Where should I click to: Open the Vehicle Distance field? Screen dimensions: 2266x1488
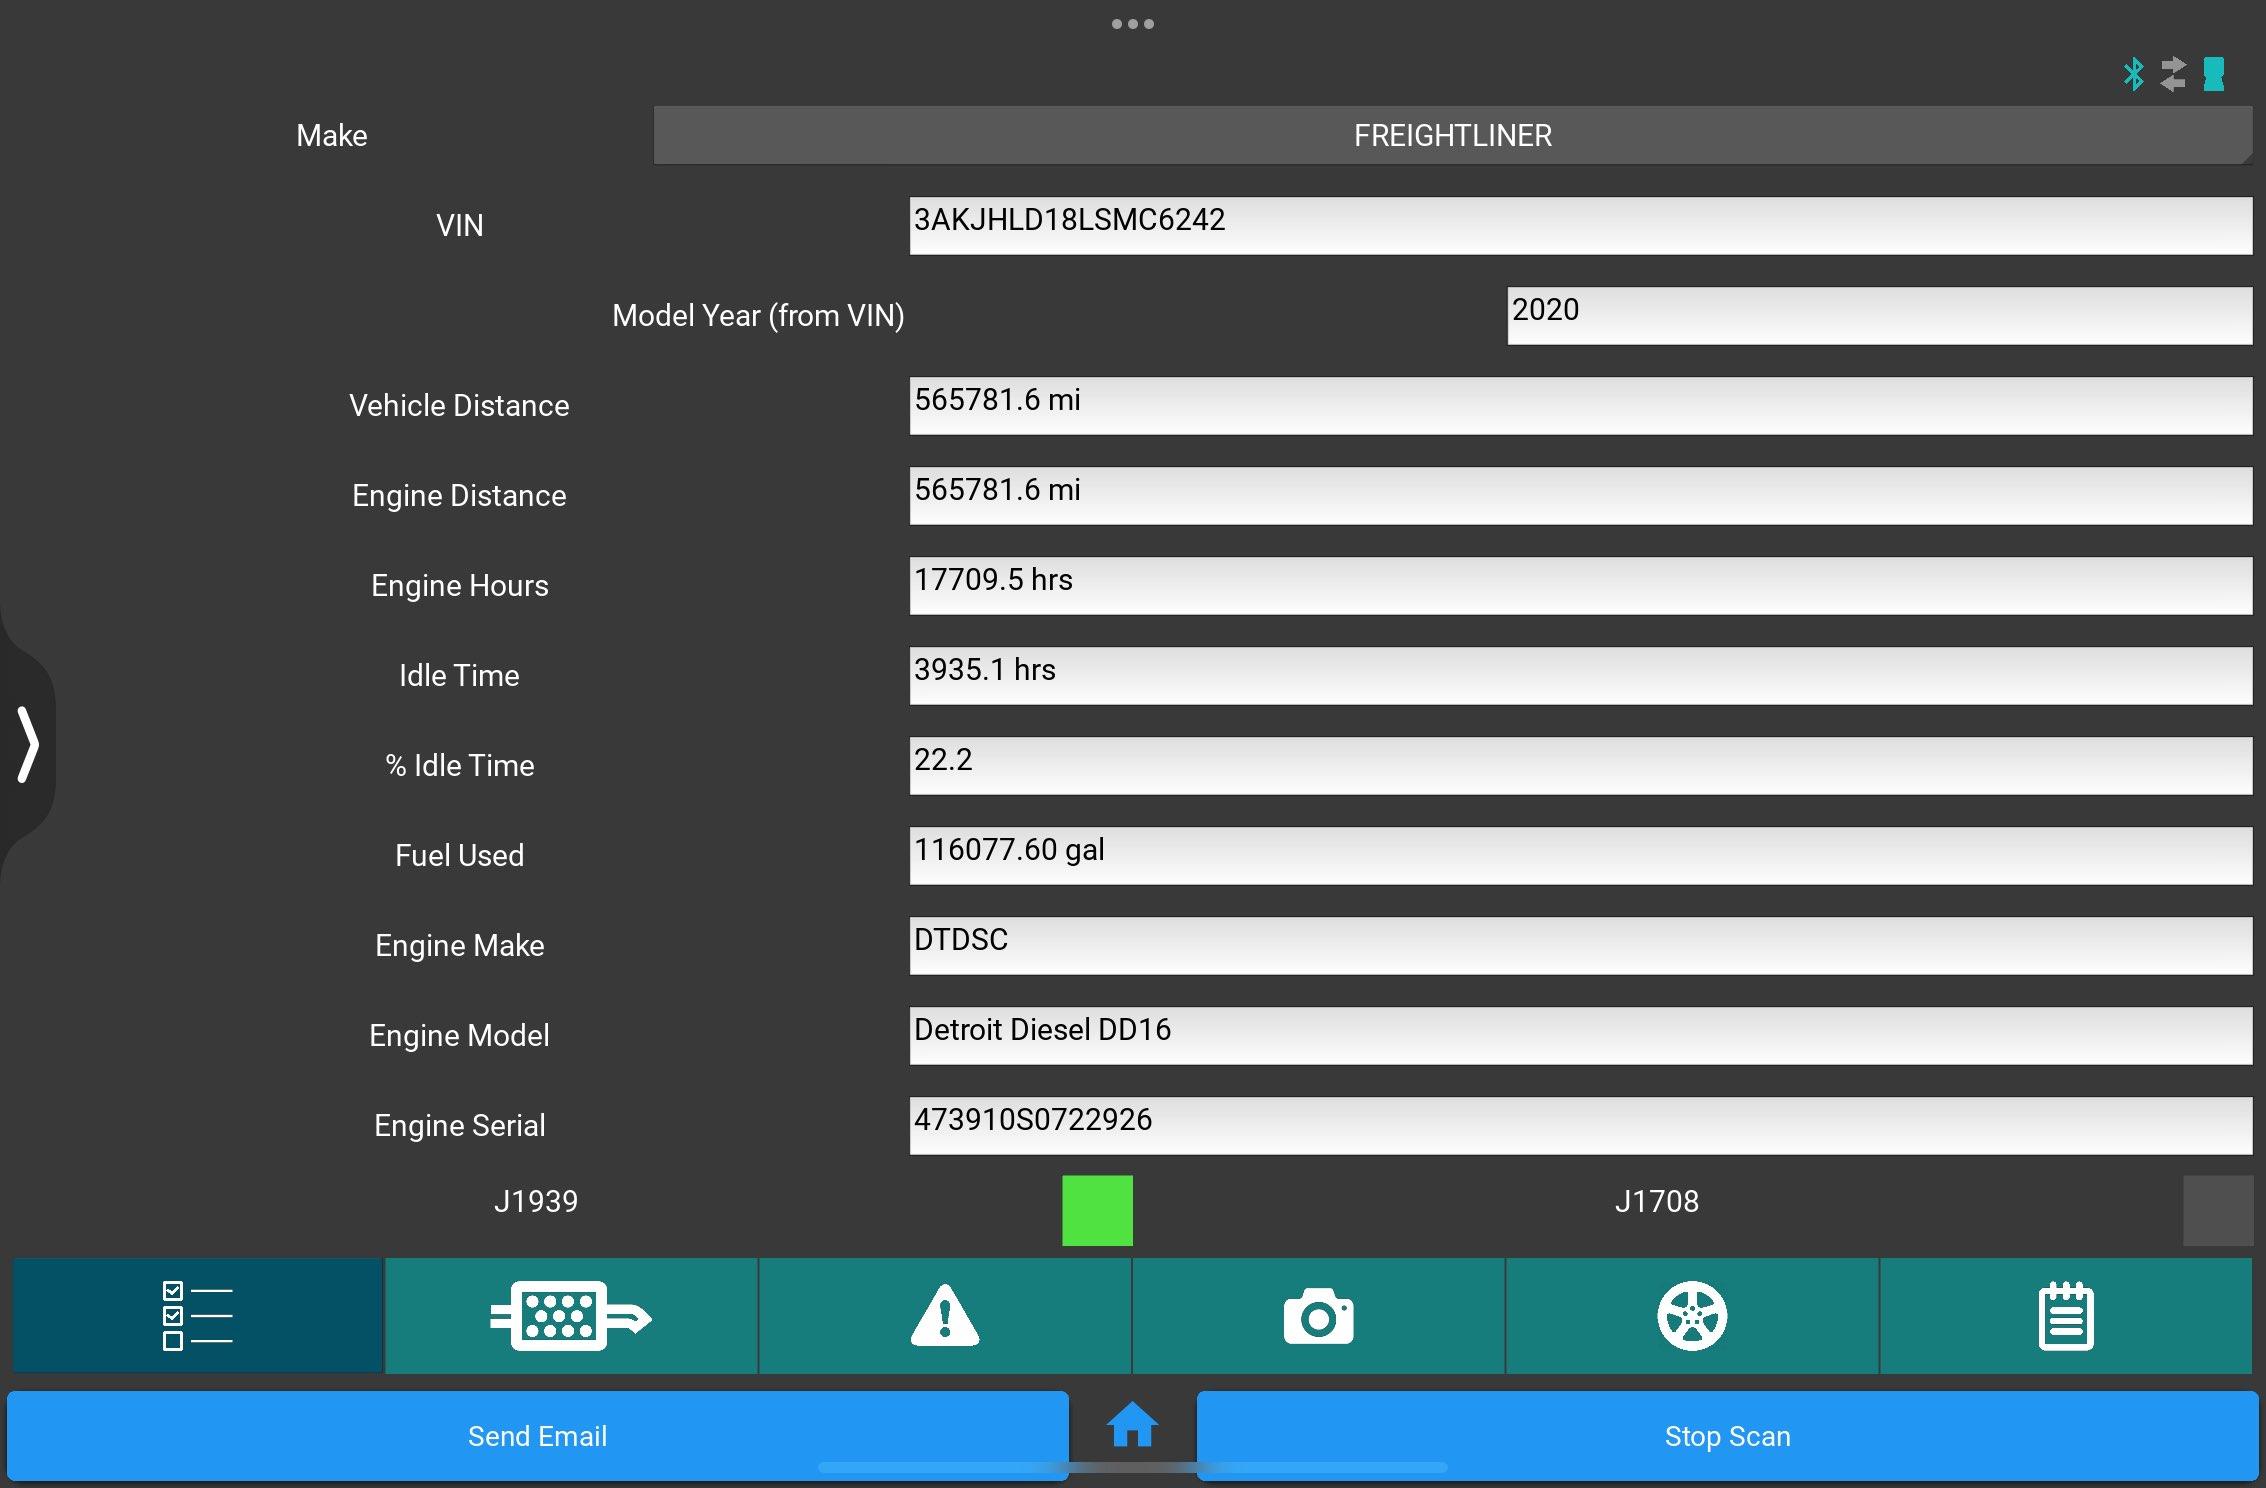tap(1580, 405)
